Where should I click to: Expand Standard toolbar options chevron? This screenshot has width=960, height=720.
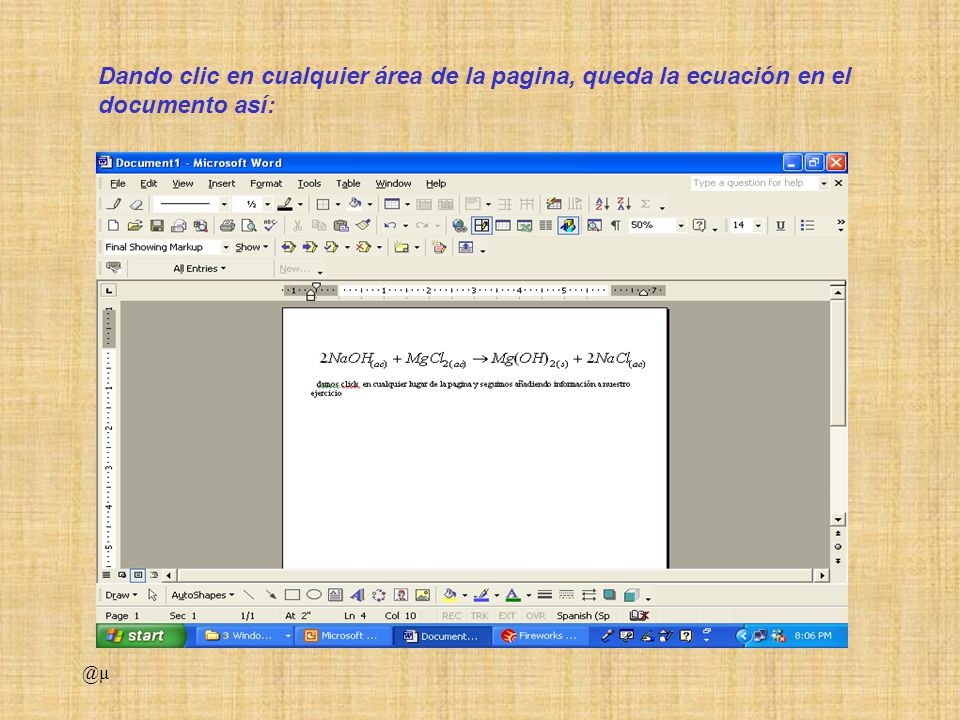click(841, 225)
